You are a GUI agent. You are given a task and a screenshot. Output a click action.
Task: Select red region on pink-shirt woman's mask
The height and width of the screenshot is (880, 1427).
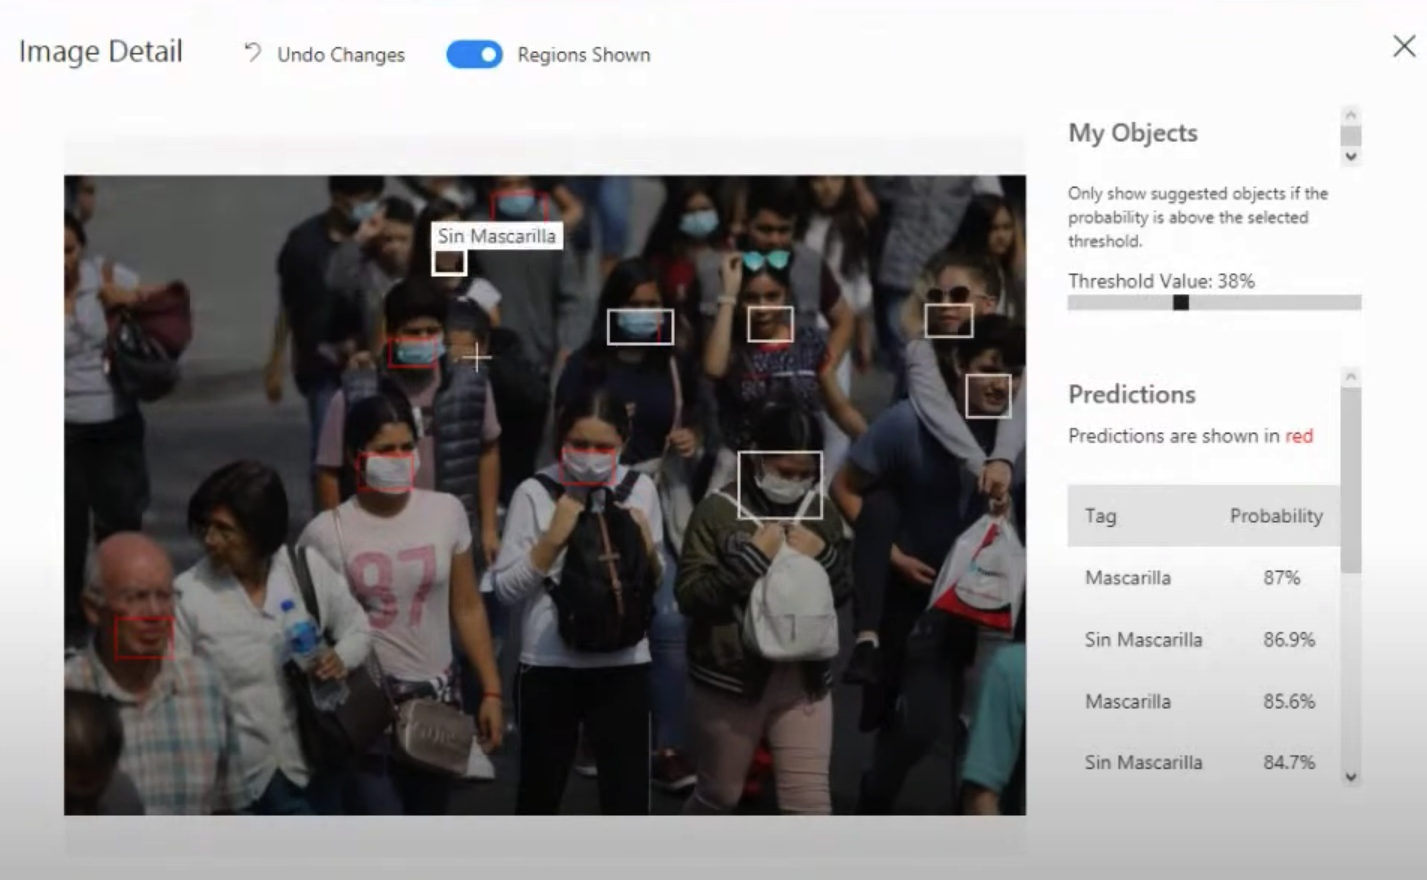(x=386, y=472)
